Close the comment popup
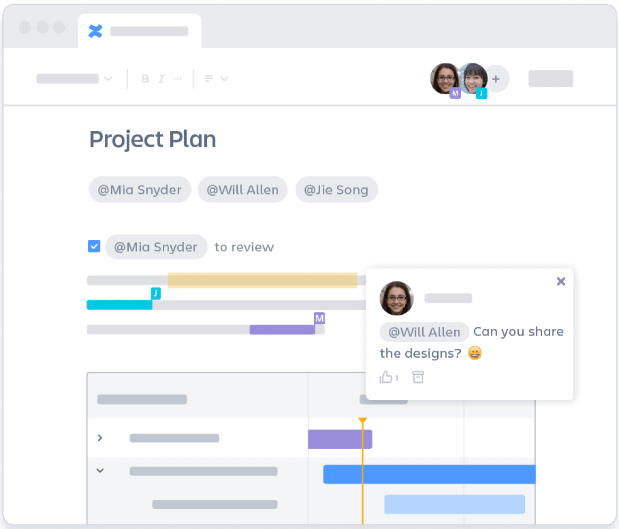 click(x=561, y=282)
